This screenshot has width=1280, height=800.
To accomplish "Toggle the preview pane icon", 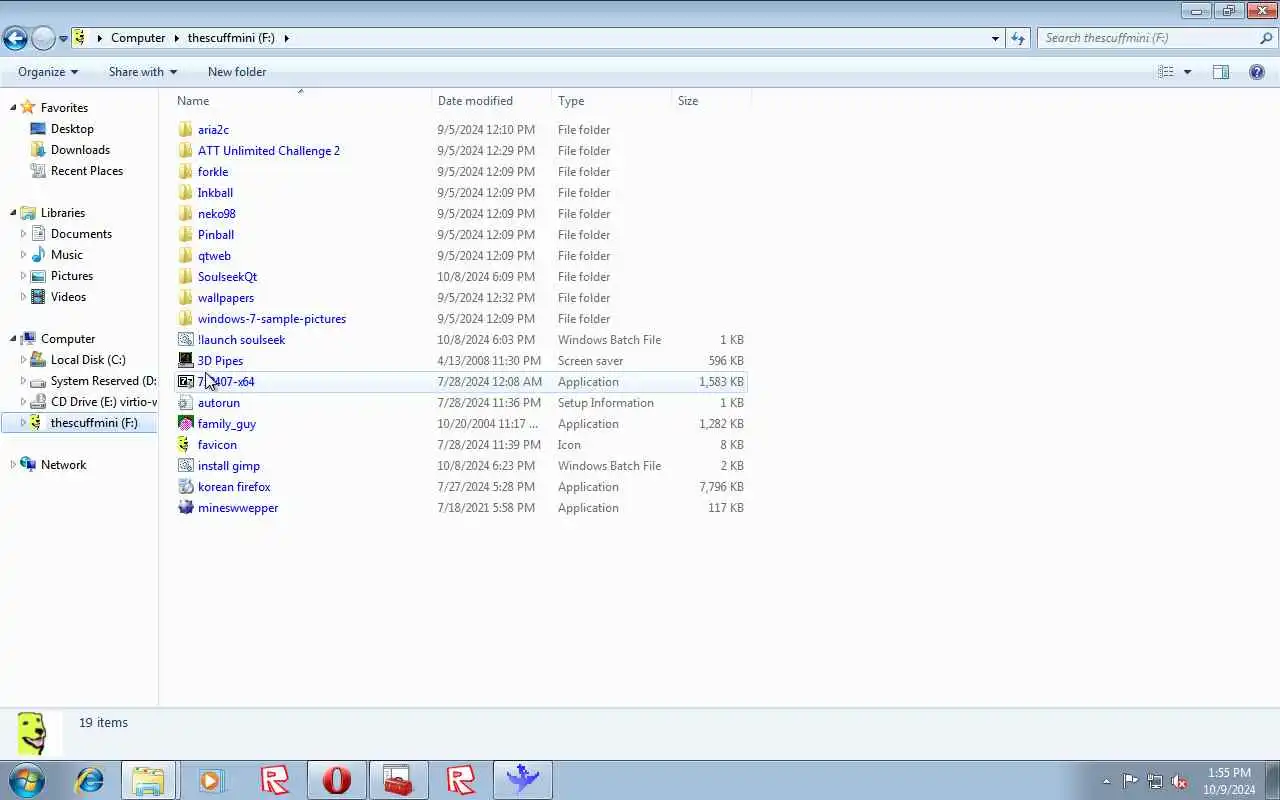I will point(1221,72).
